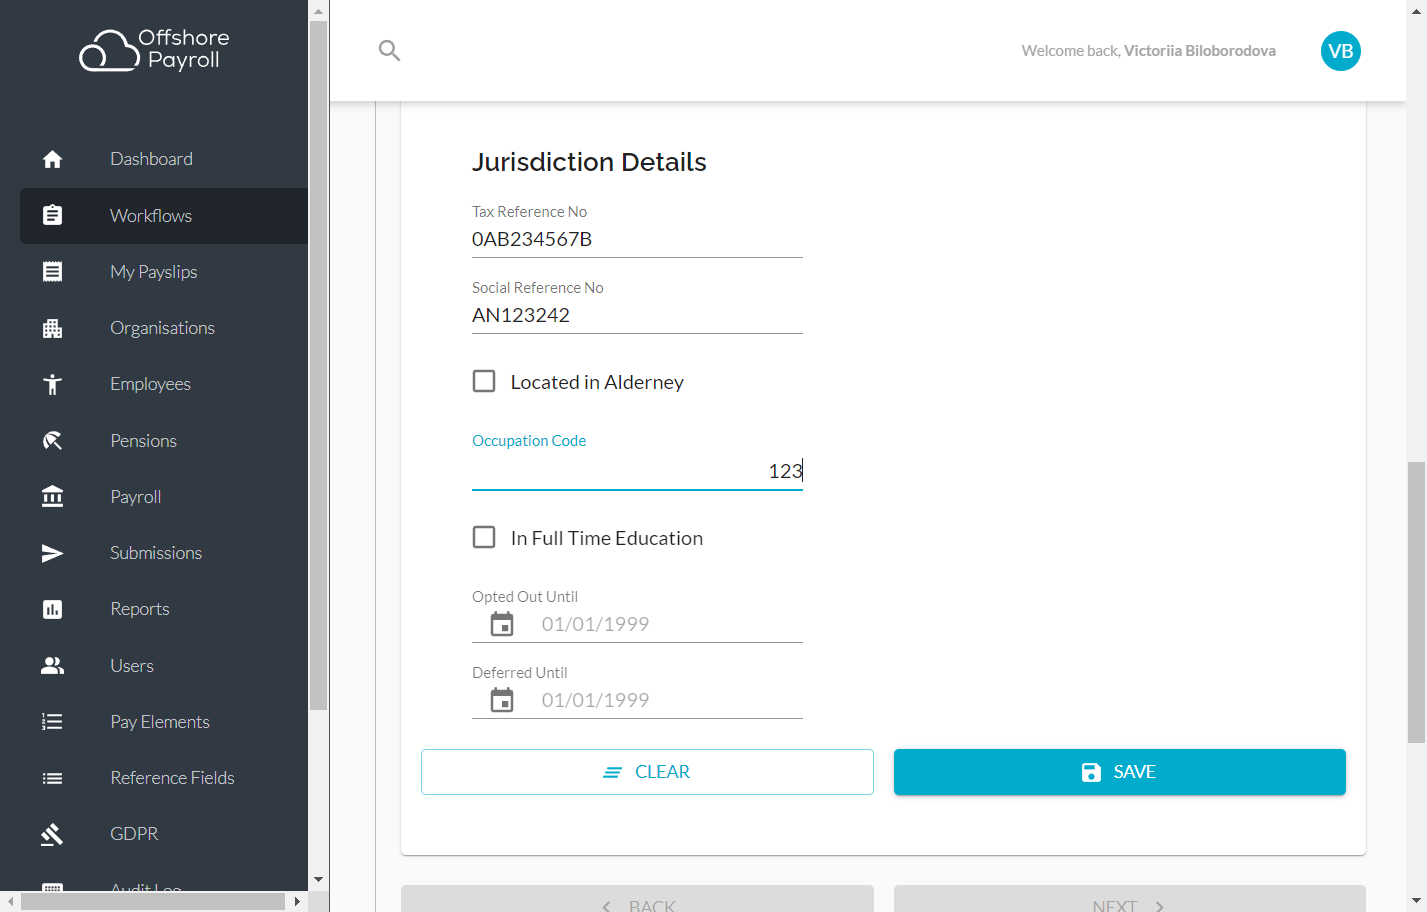Click the SAVE button
This screenshot has height=912, width=1427.
click(1120, 772)
